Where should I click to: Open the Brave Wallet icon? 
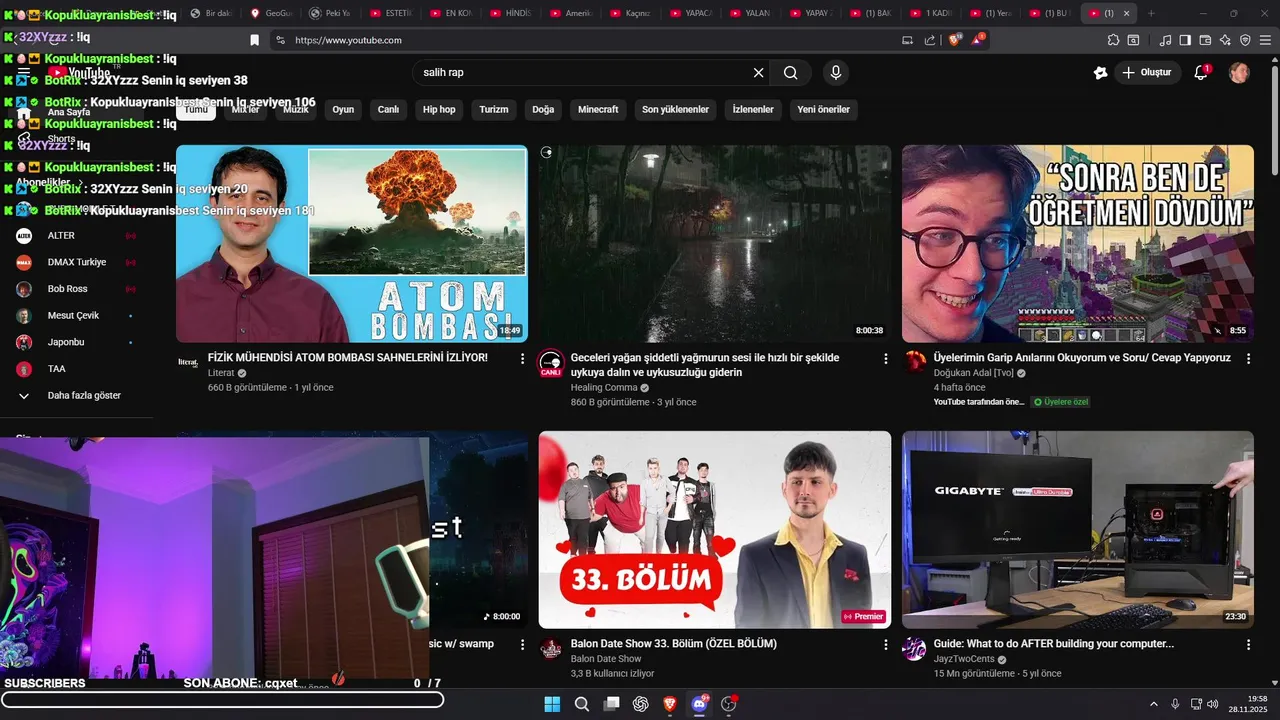click(1205, 40)
